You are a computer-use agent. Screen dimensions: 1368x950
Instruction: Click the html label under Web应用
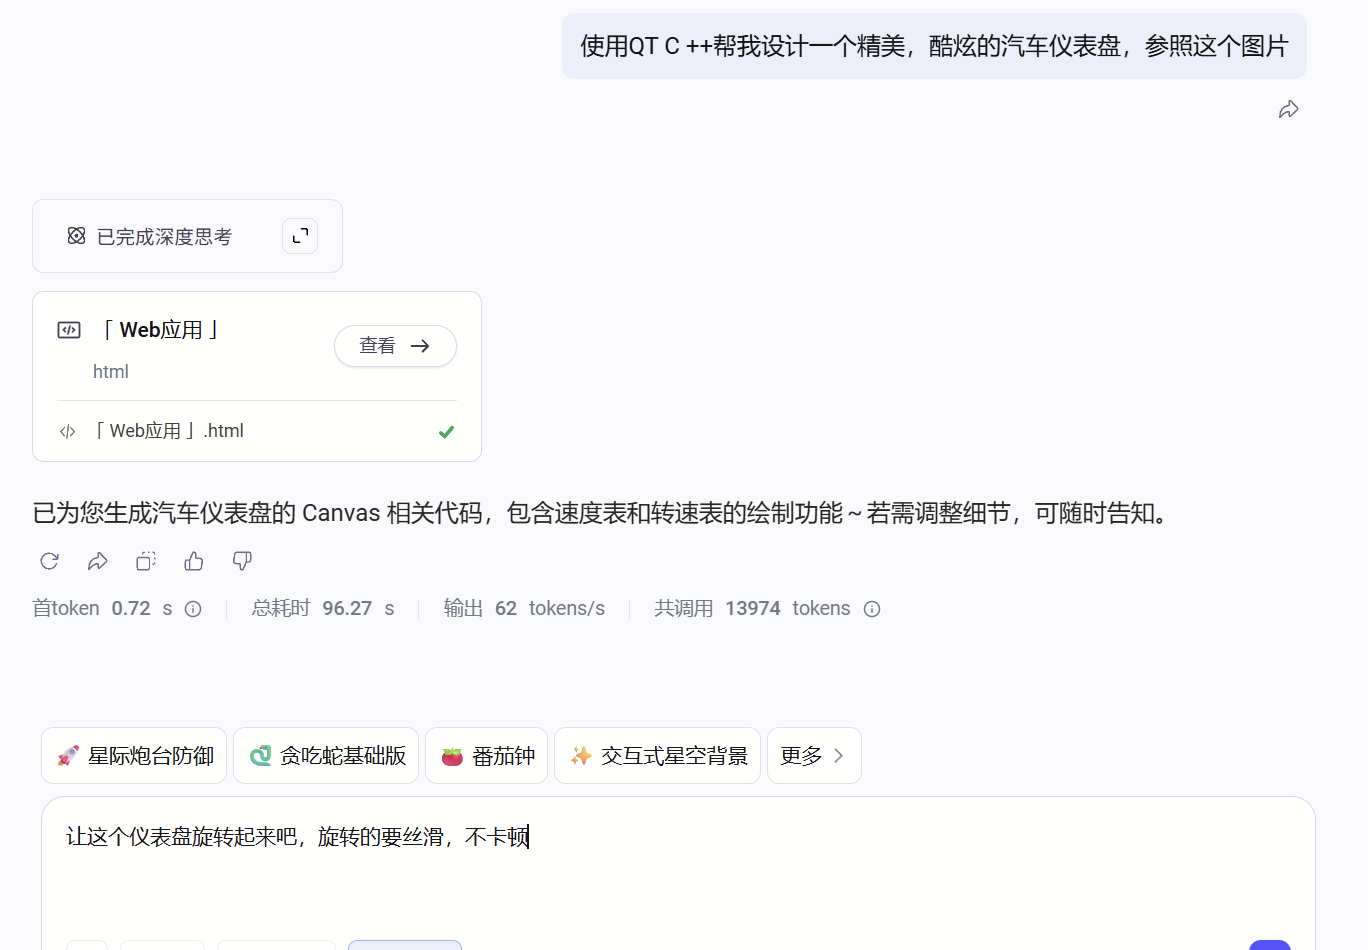[x=111, y=372]
